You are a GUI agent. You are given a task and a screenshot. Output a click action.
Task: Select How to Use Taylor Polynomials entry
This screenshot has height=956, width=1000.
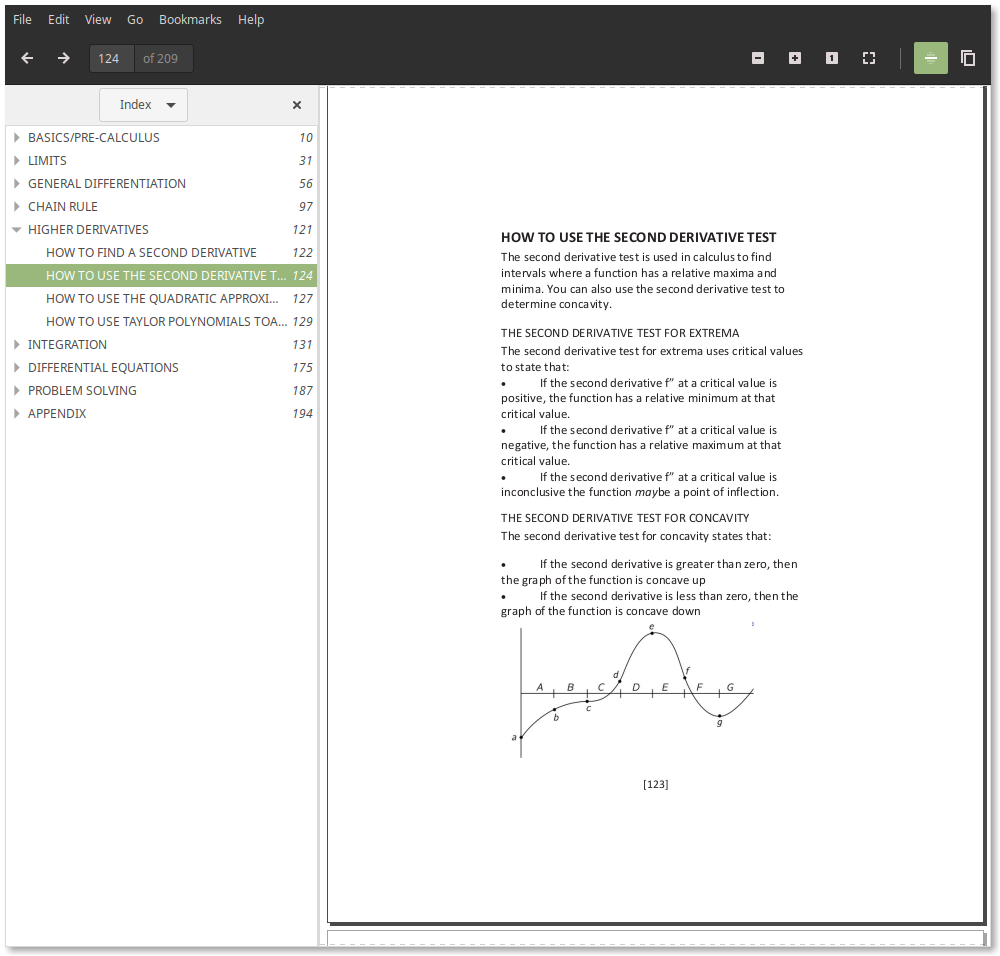pyautogui.click(x=165, y=322)
